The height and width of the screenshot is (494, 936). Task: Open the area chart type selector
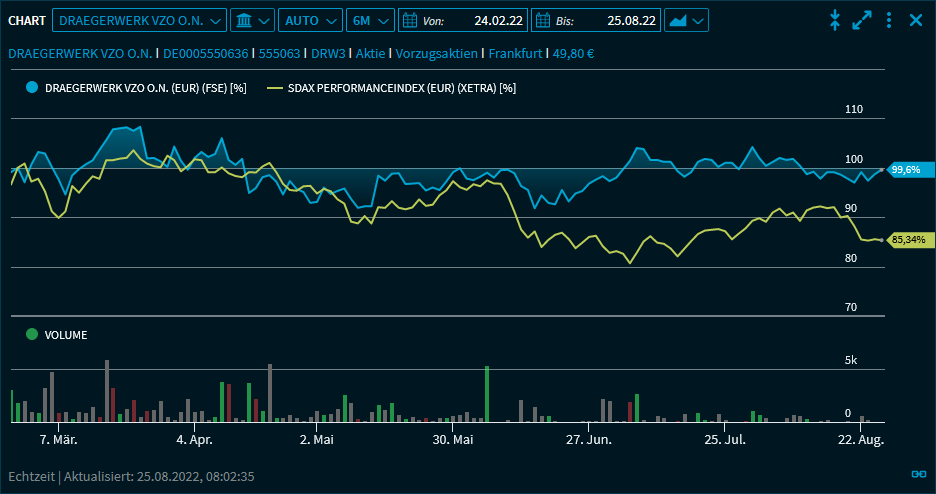686,20
